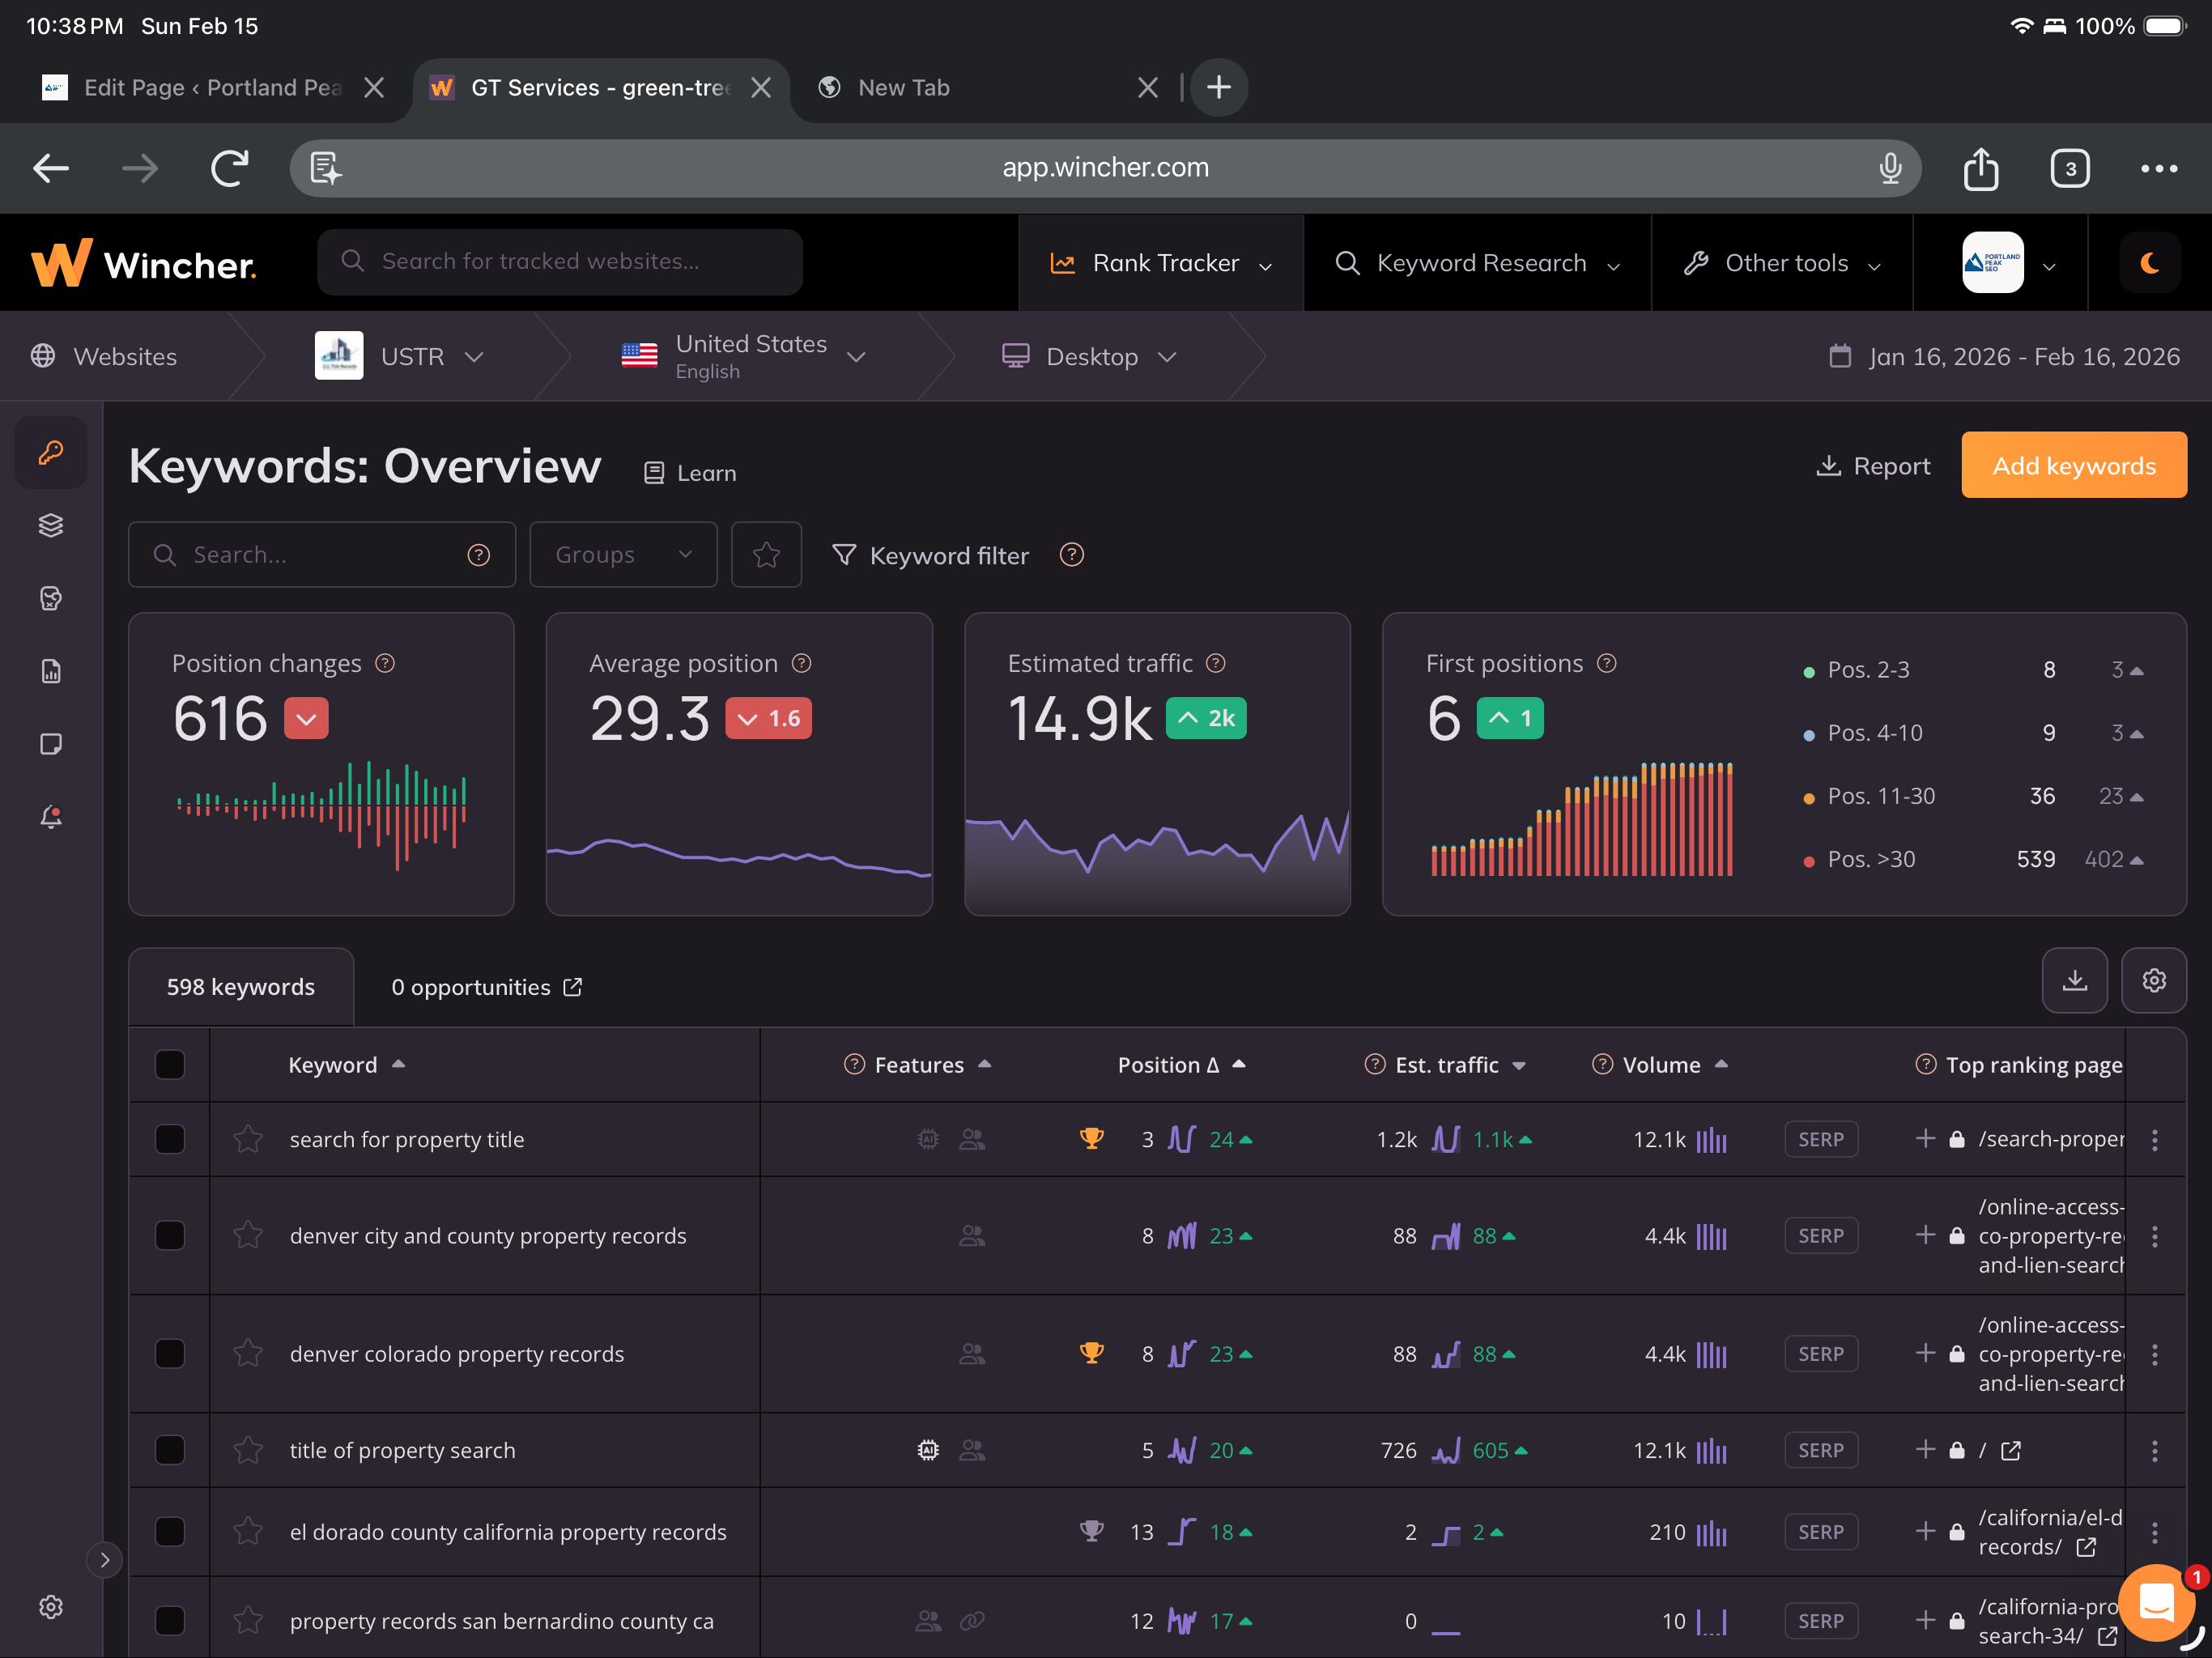Open the Groups dropdown
This screenshot has width=2212, height=1658.
coord(623,555)
